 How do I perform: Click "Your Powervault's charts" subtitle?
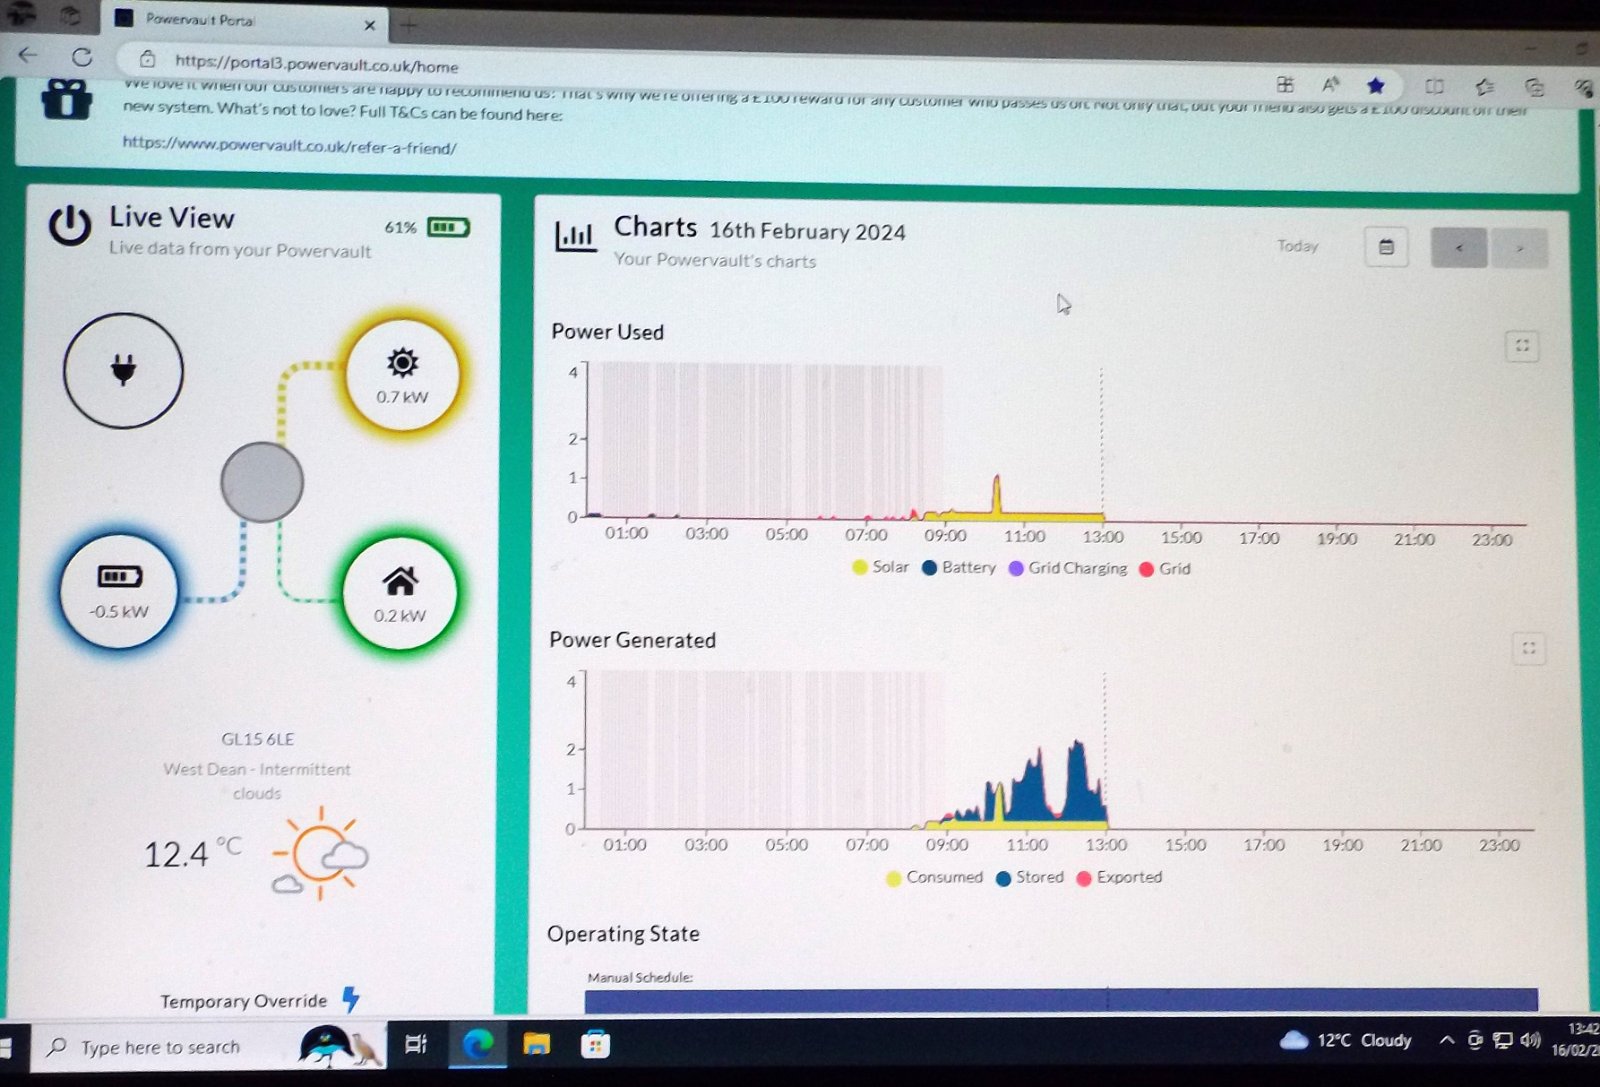pyautogui.click(x=715, y=260)
